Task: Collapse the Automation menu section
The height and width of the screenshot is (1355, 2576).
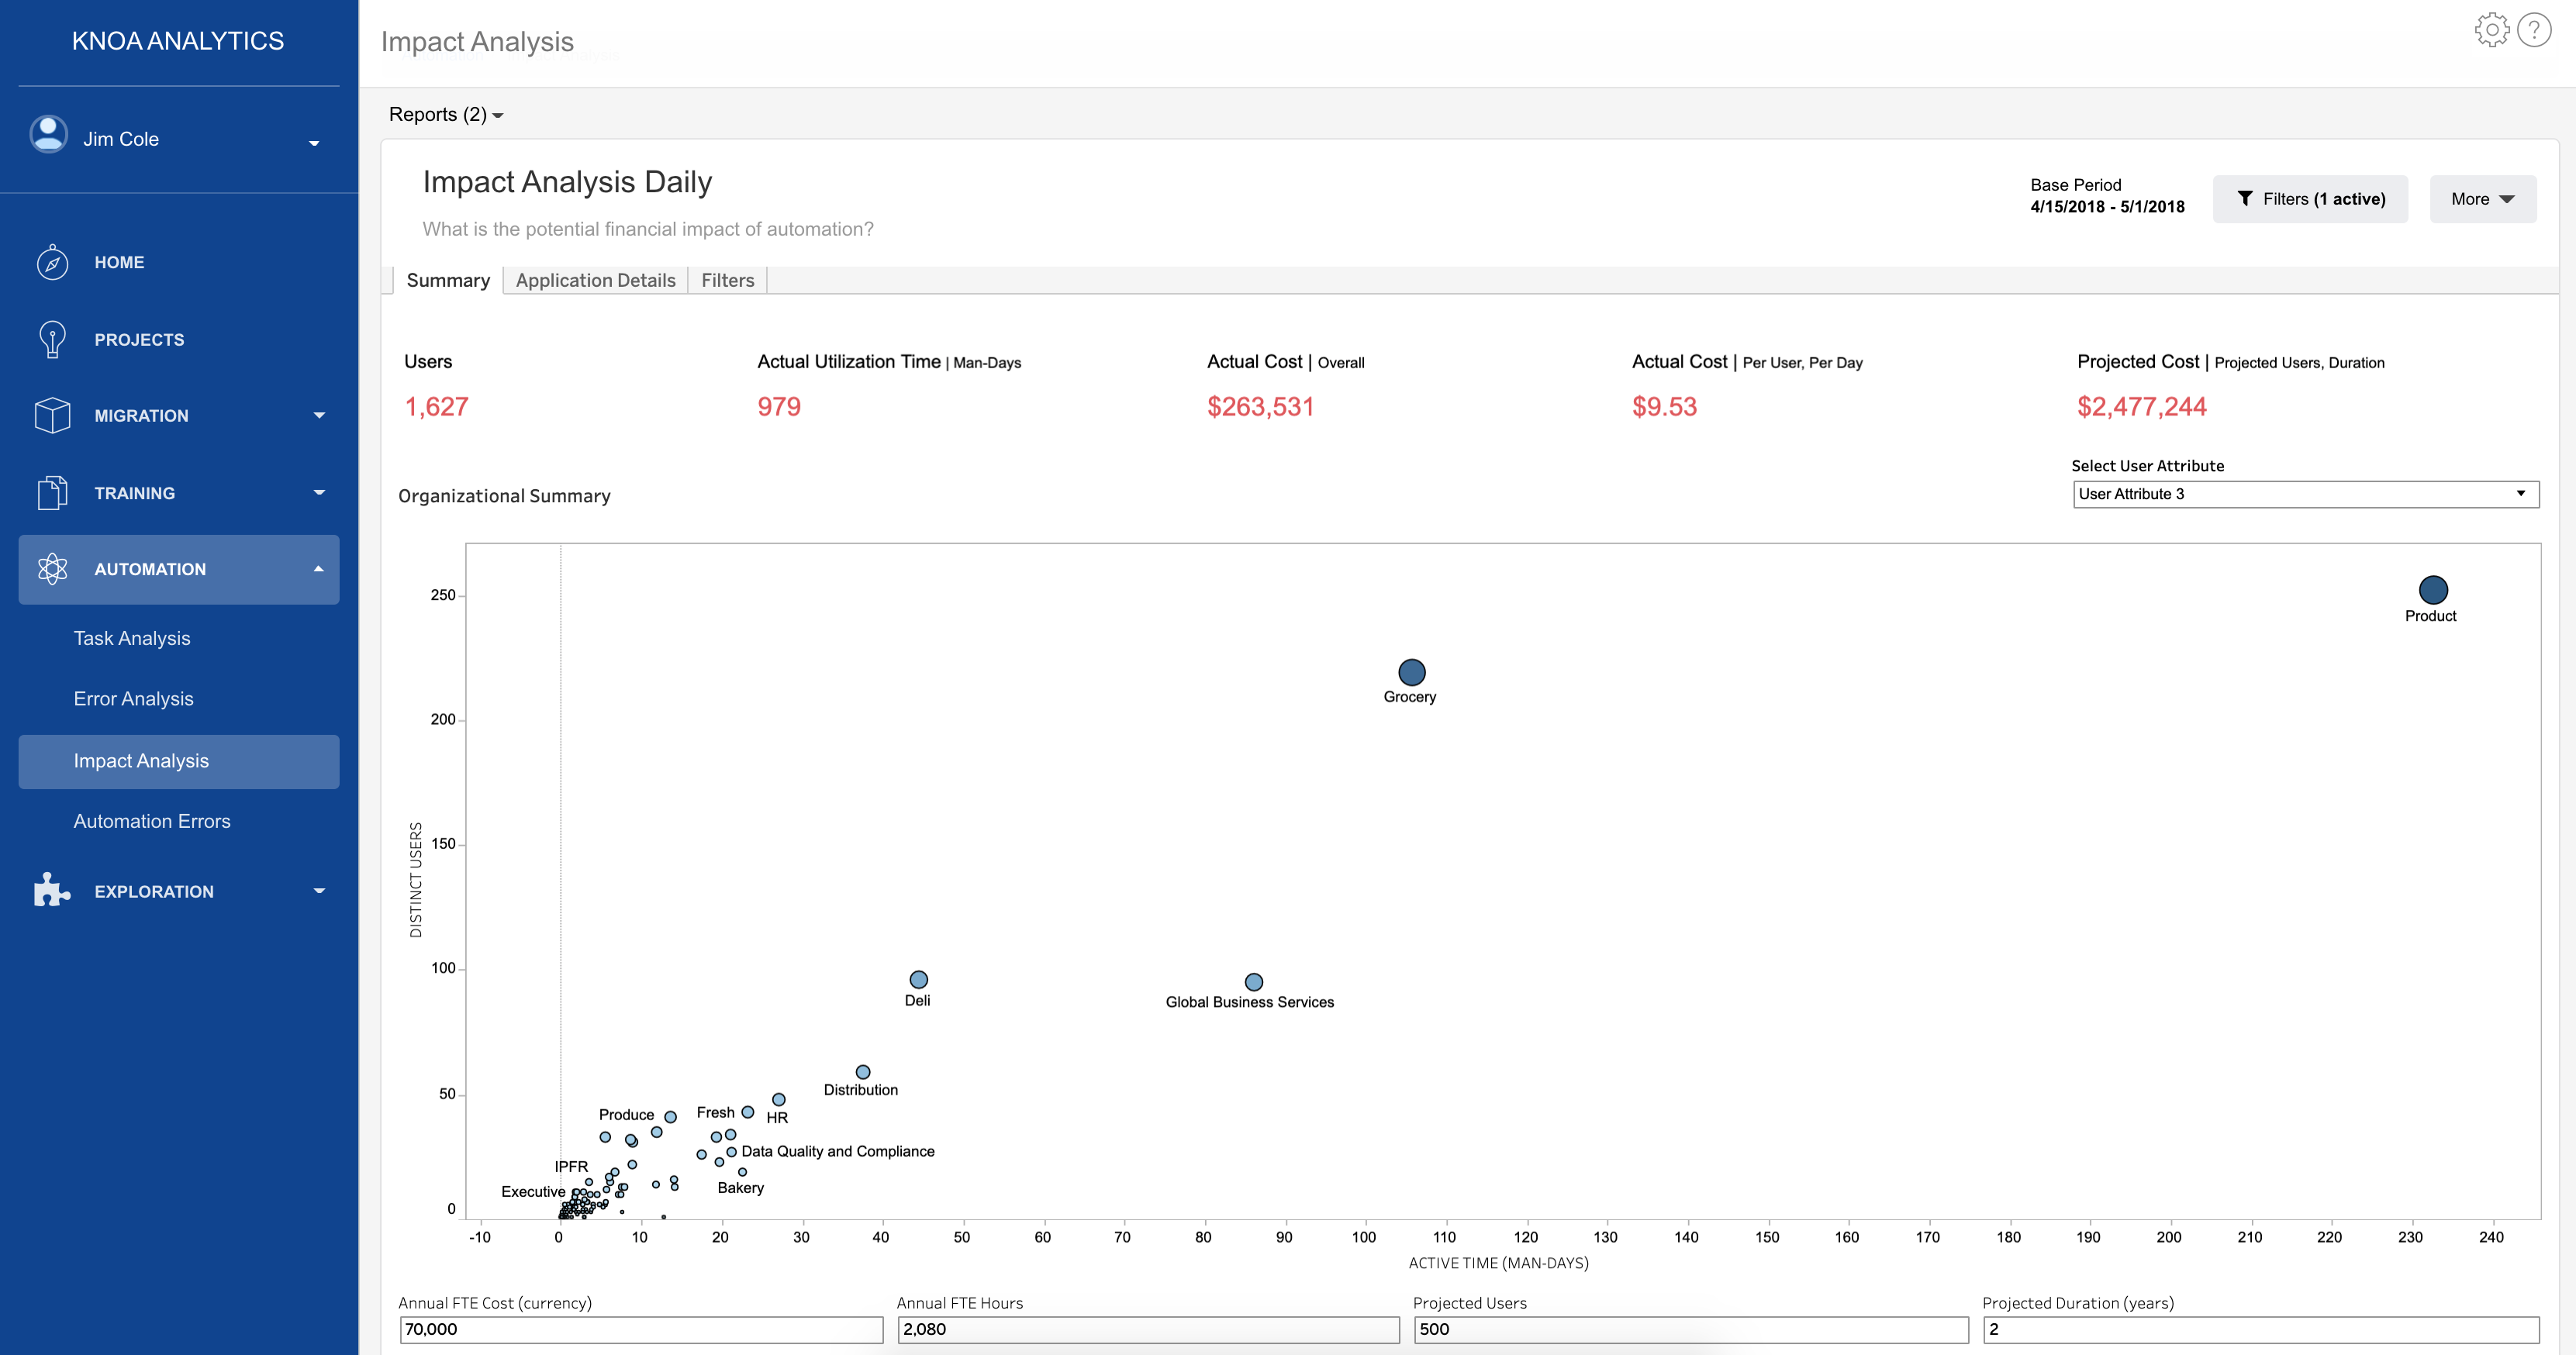Action: tap(319, 569)
